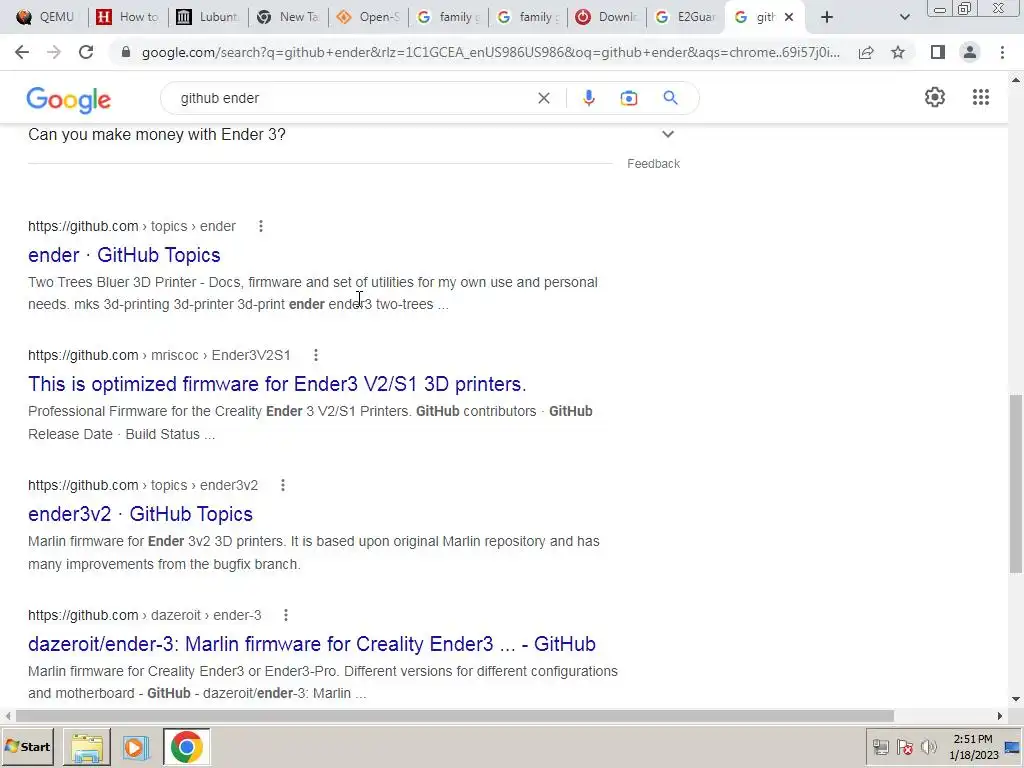Open Action Center flag in tray
Viewport: 1024px width, 768px height.
904,747
